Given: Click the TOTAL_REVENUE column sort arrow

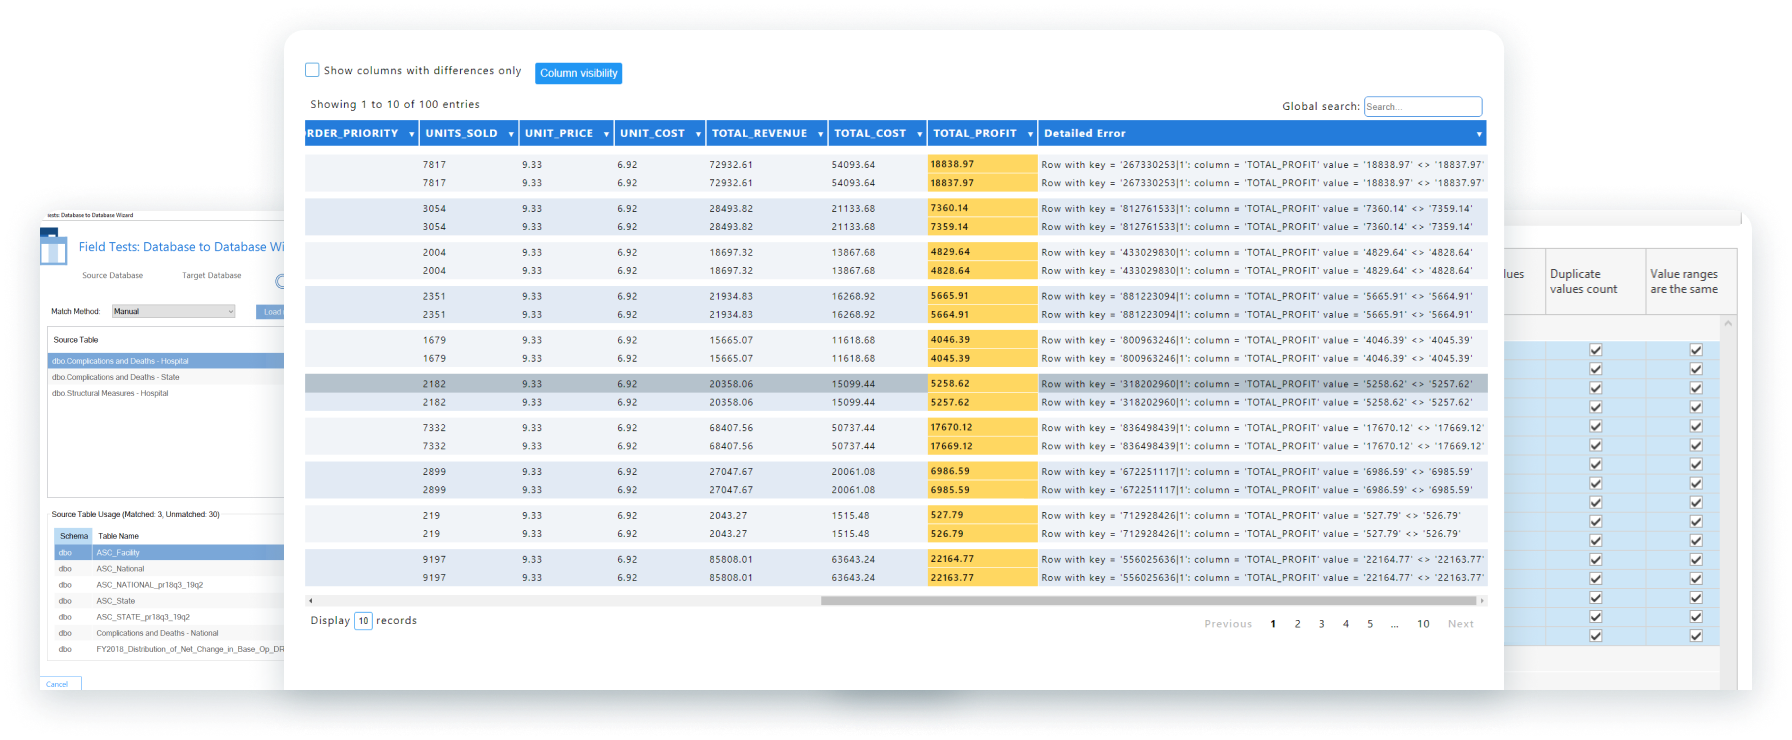Looking at the screenshot, I should [820, 134].
